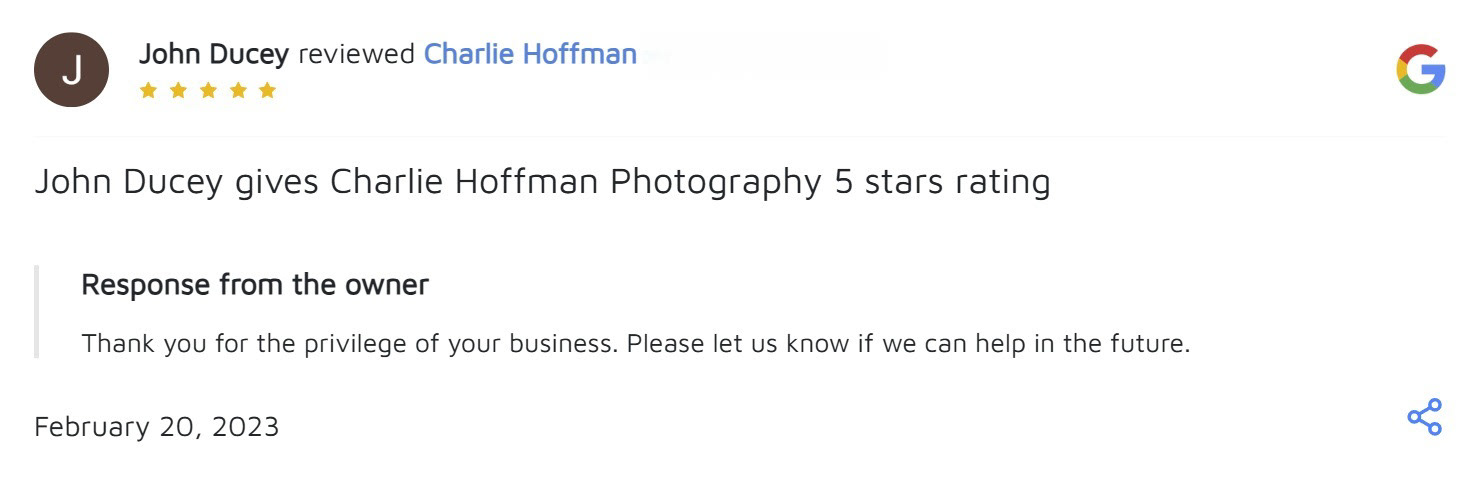1478x478 pixels.
Task: Select the fourth rating star
Action: click(x=237, y=91)
